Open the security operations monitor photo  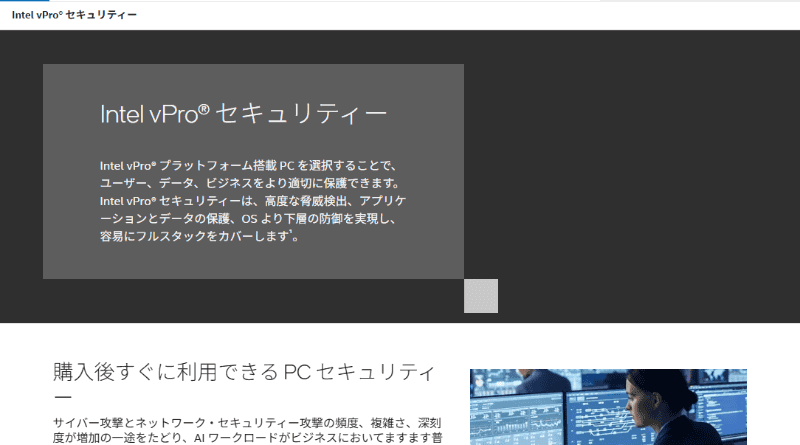point(608,407)
